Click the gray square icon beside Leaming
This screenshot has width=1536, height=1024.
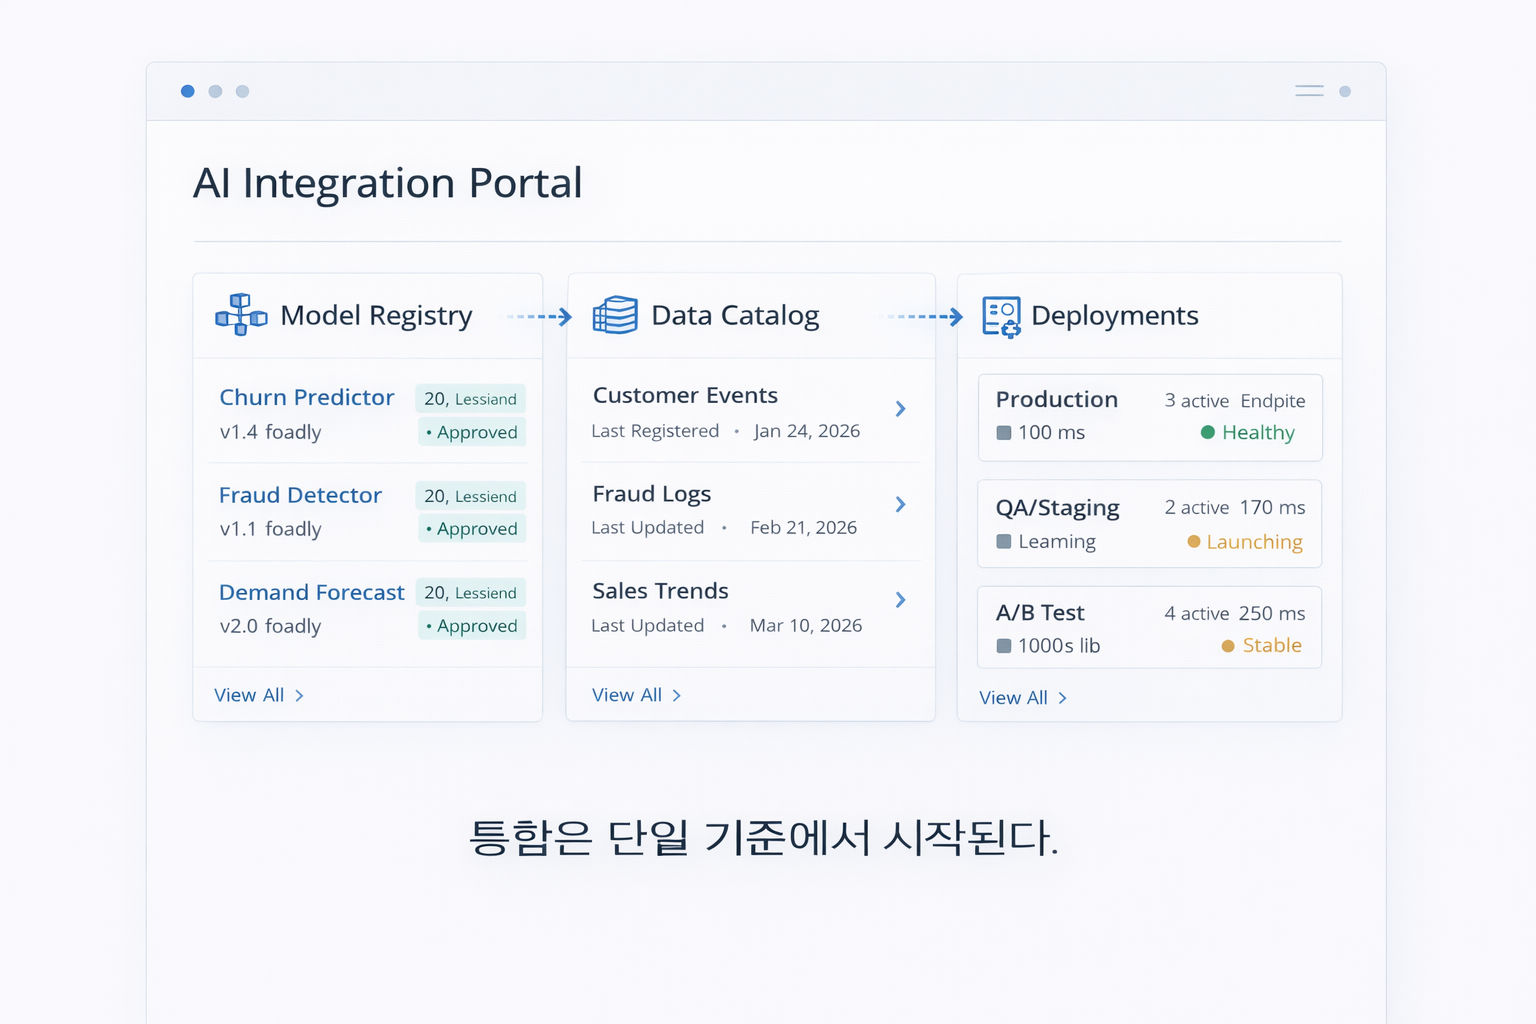pos(1004,542)
